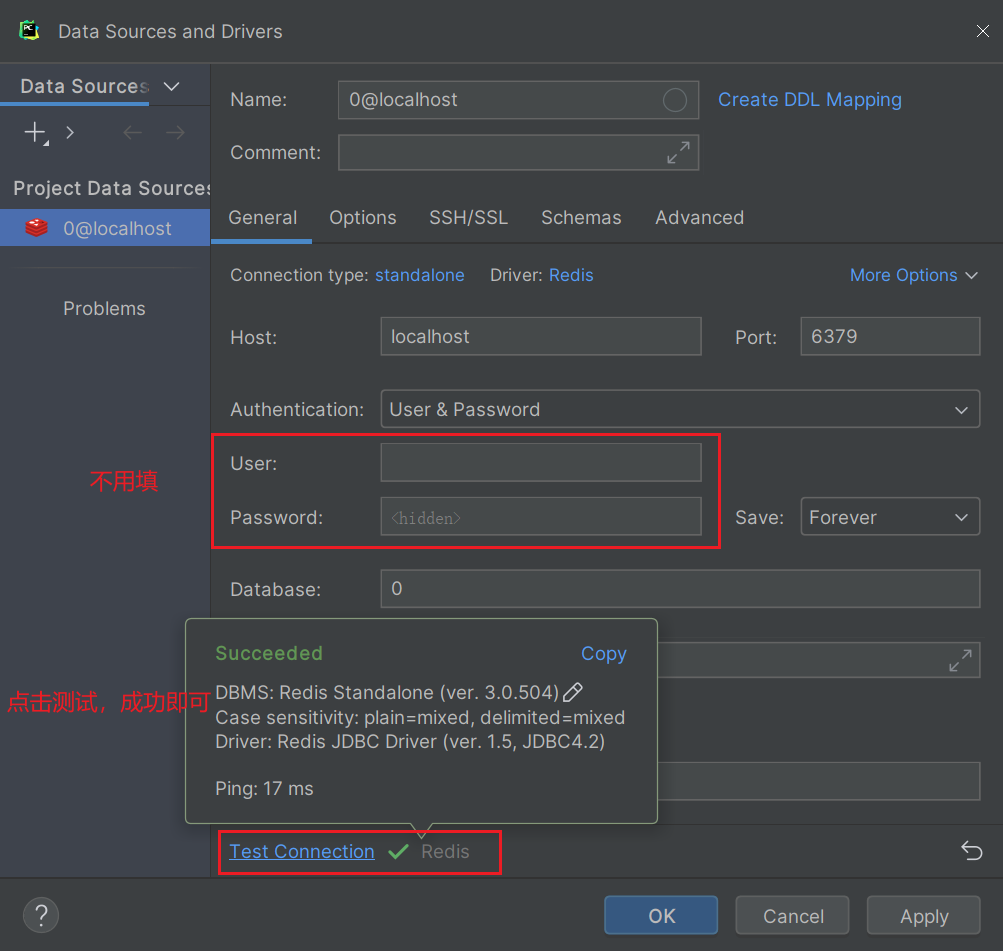The image size is (1003, 951).
Task: Open the Problems section
Action: 104,308
